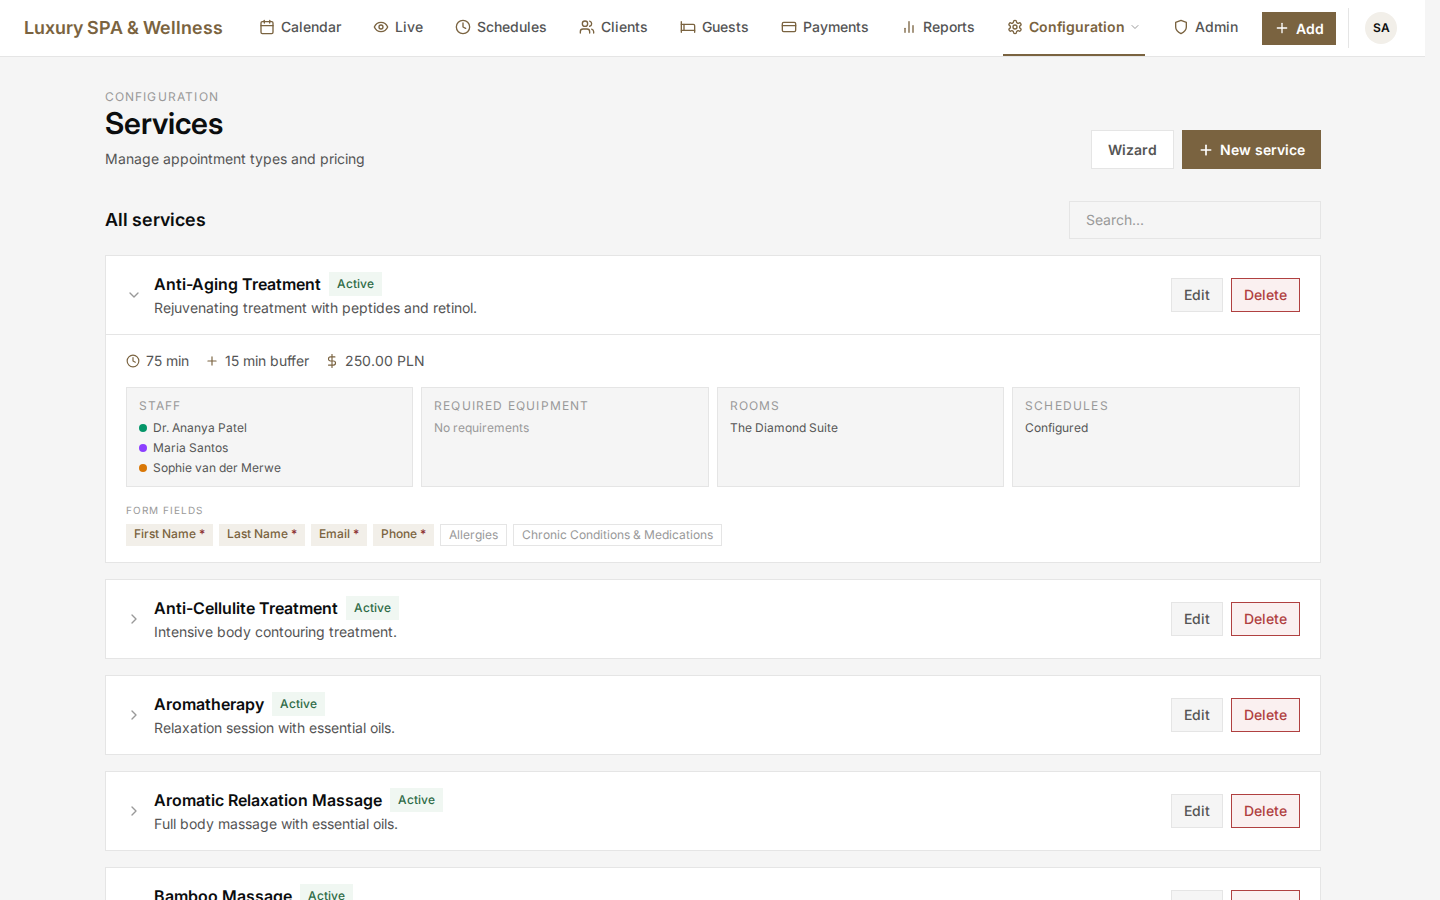Screen dimensions: 1440x900
Task: Click the Guests icon in the top bar
Action: click(x=687, y=27)
